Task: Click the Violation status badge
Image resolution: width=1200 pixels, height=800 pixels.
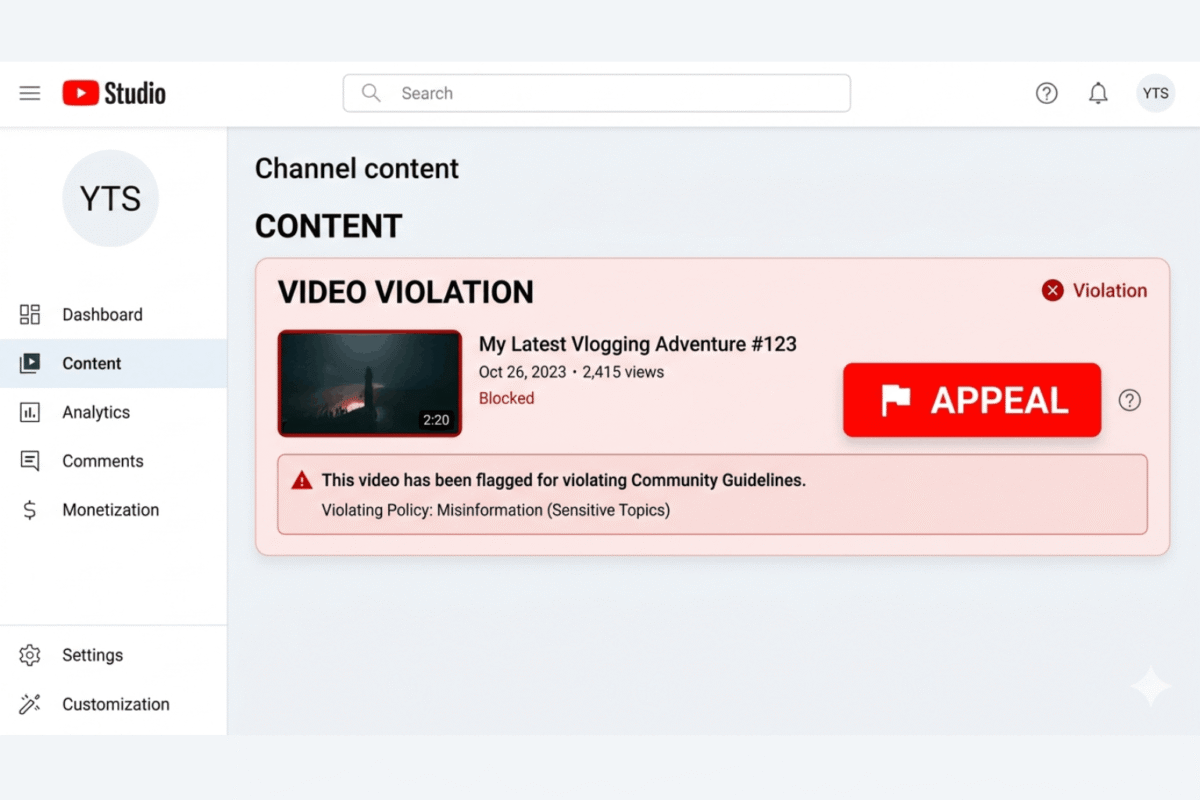Action: 1094,290
